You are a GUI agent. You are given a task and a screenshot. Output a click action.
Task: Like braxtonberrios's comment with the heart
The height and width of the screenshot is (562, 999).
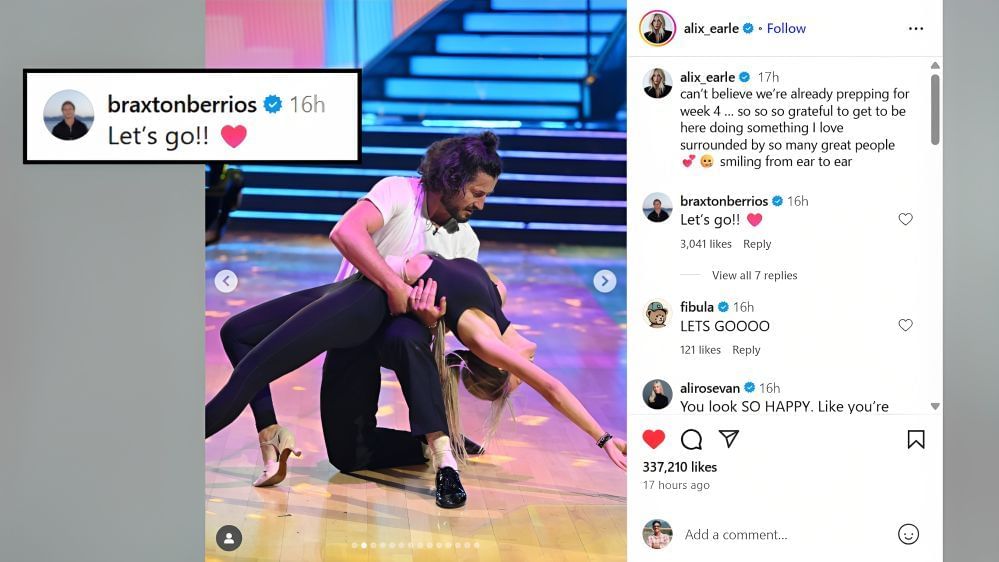click(905, 219)
